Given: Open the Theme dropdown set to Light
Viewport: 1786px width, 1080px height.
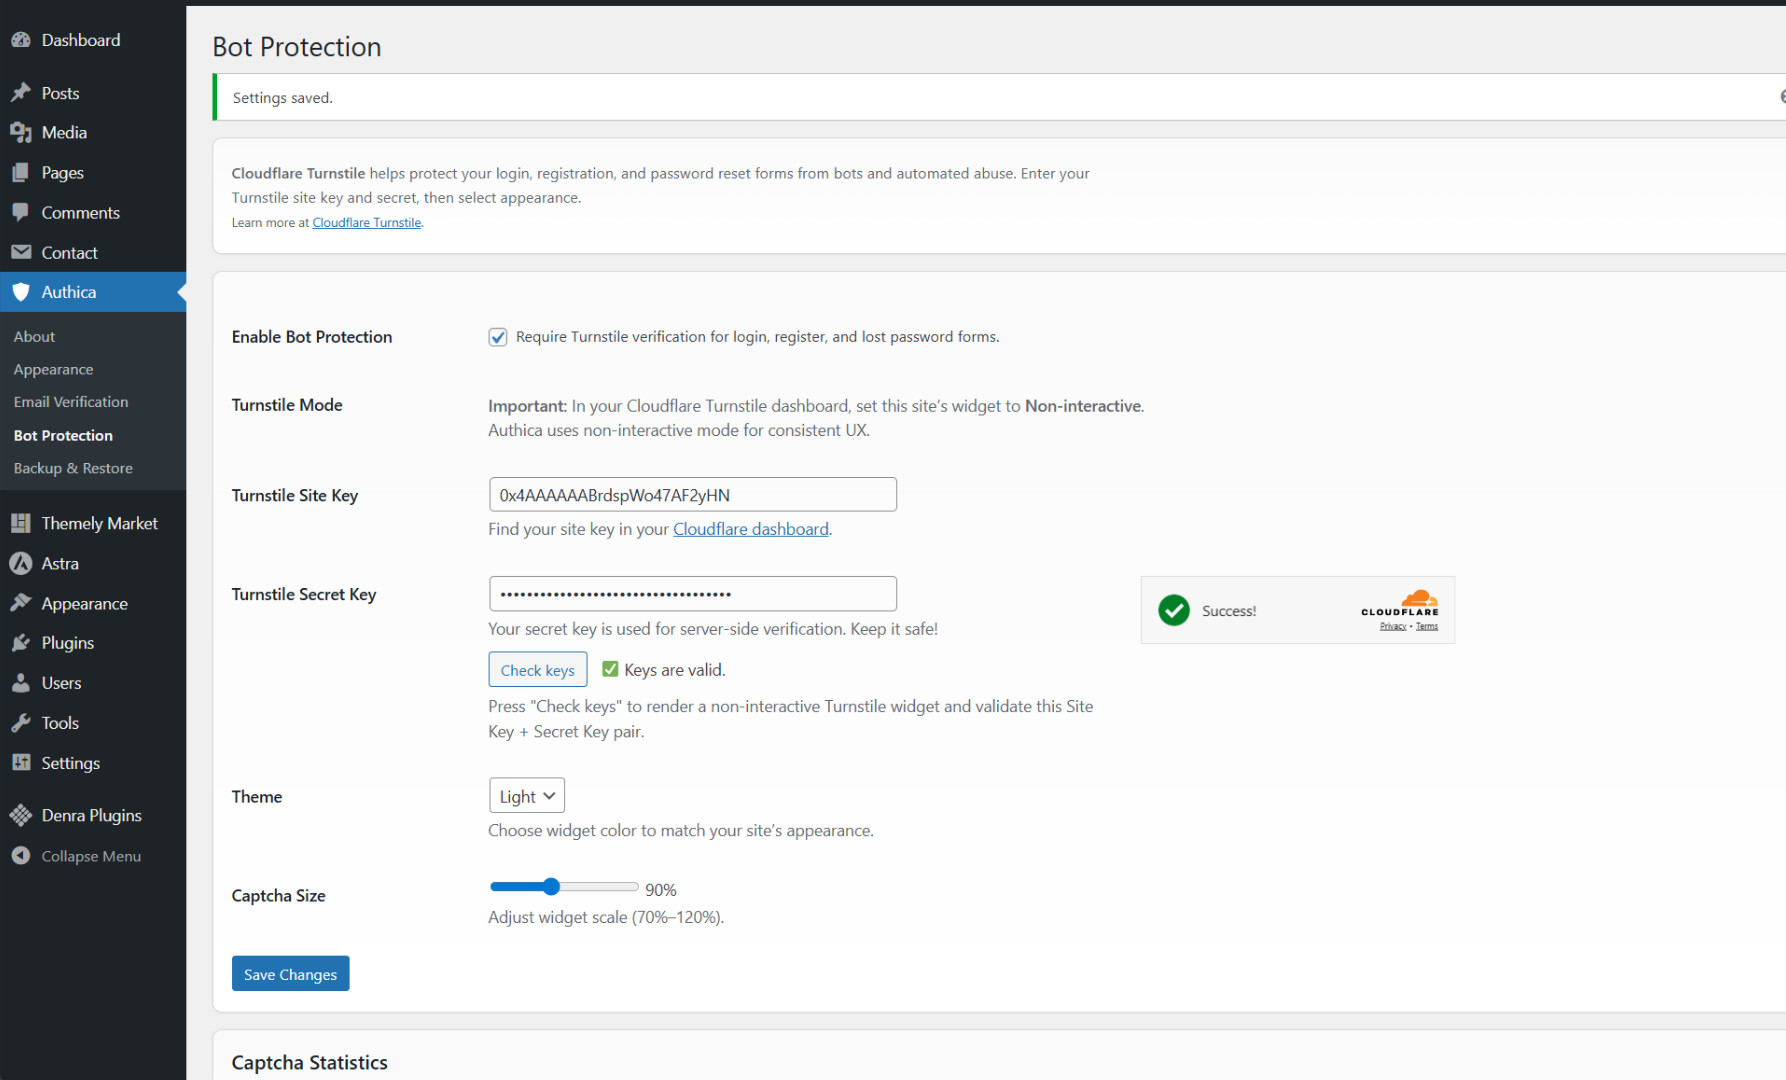Looking at the screenshot, I should coord(527,796).
